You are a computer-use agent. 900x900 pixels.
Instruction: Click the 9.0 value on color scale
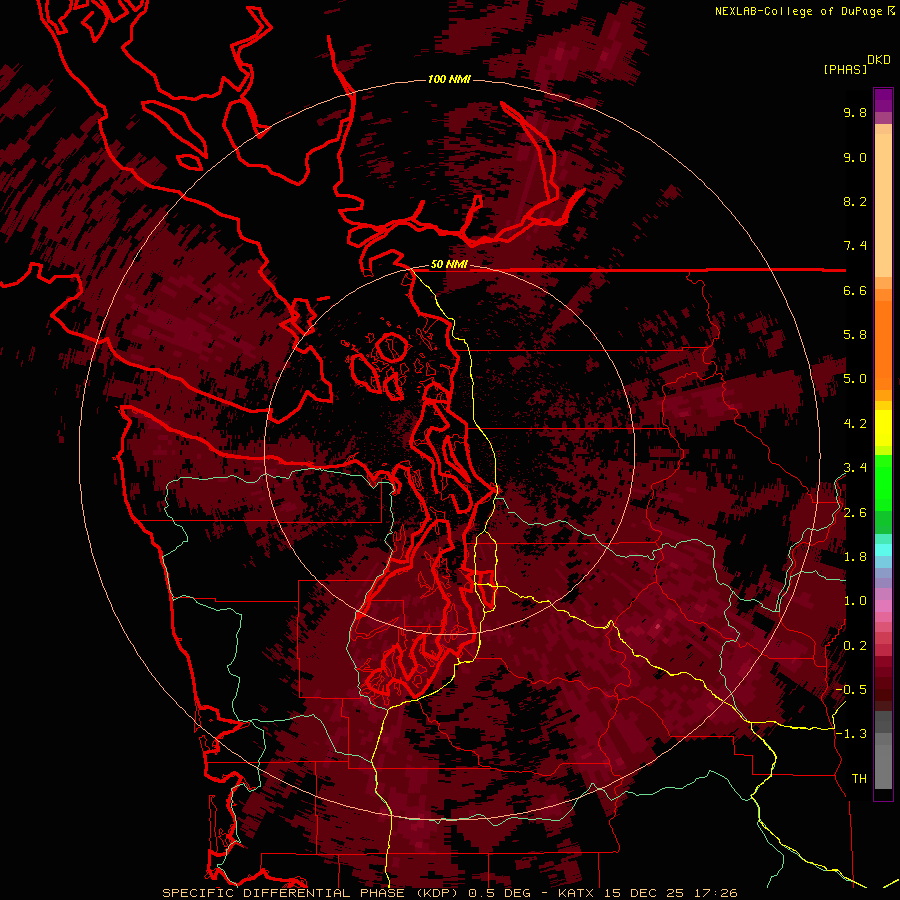point(855,157)
